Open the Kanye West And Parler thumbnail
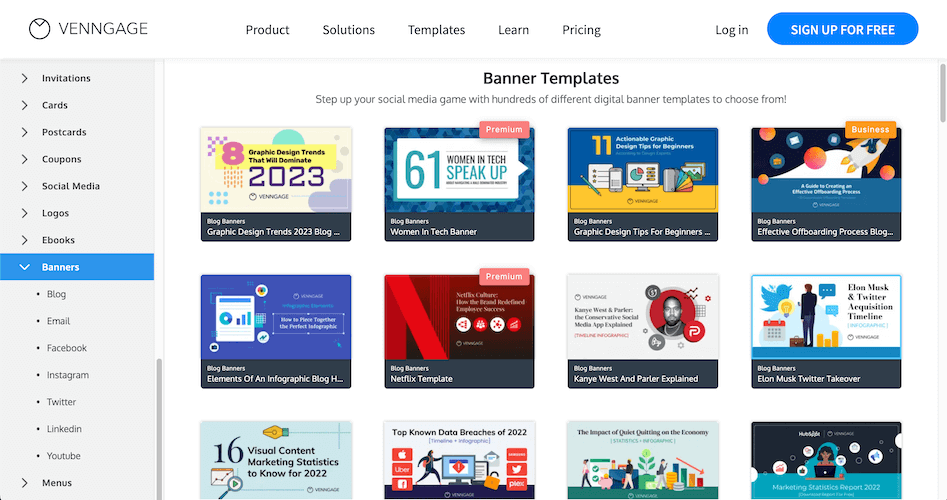This screenshot has height=500, width=947. (643, 317)
